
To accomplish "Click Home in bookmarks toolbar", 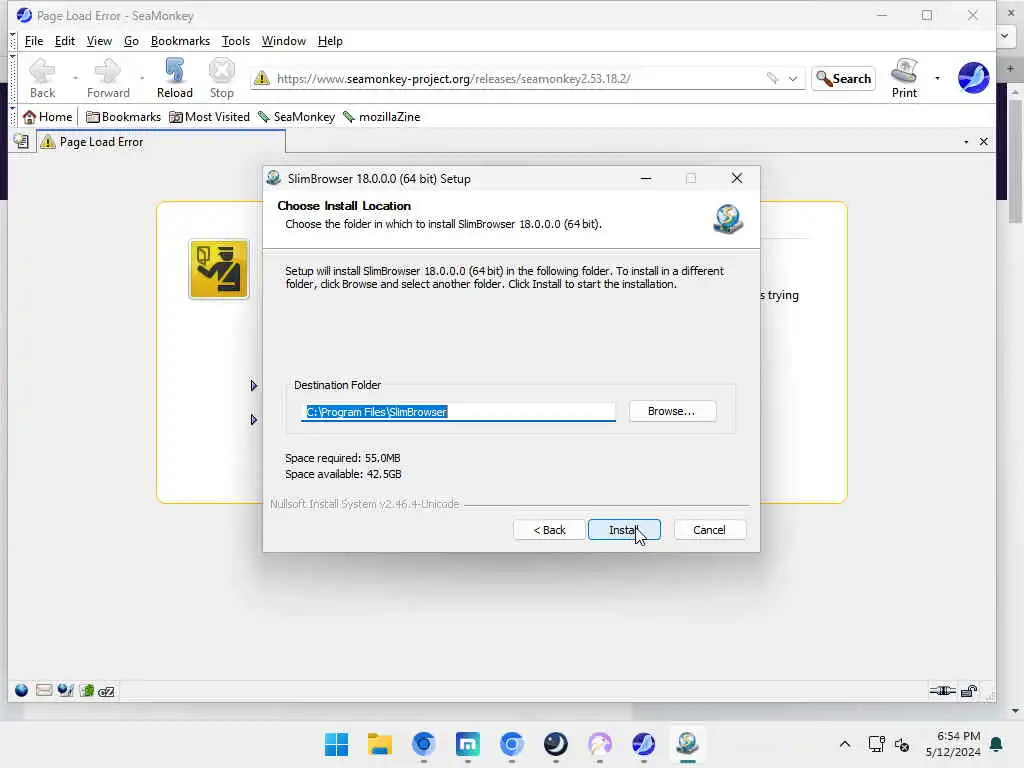I will tap(47, 117).
